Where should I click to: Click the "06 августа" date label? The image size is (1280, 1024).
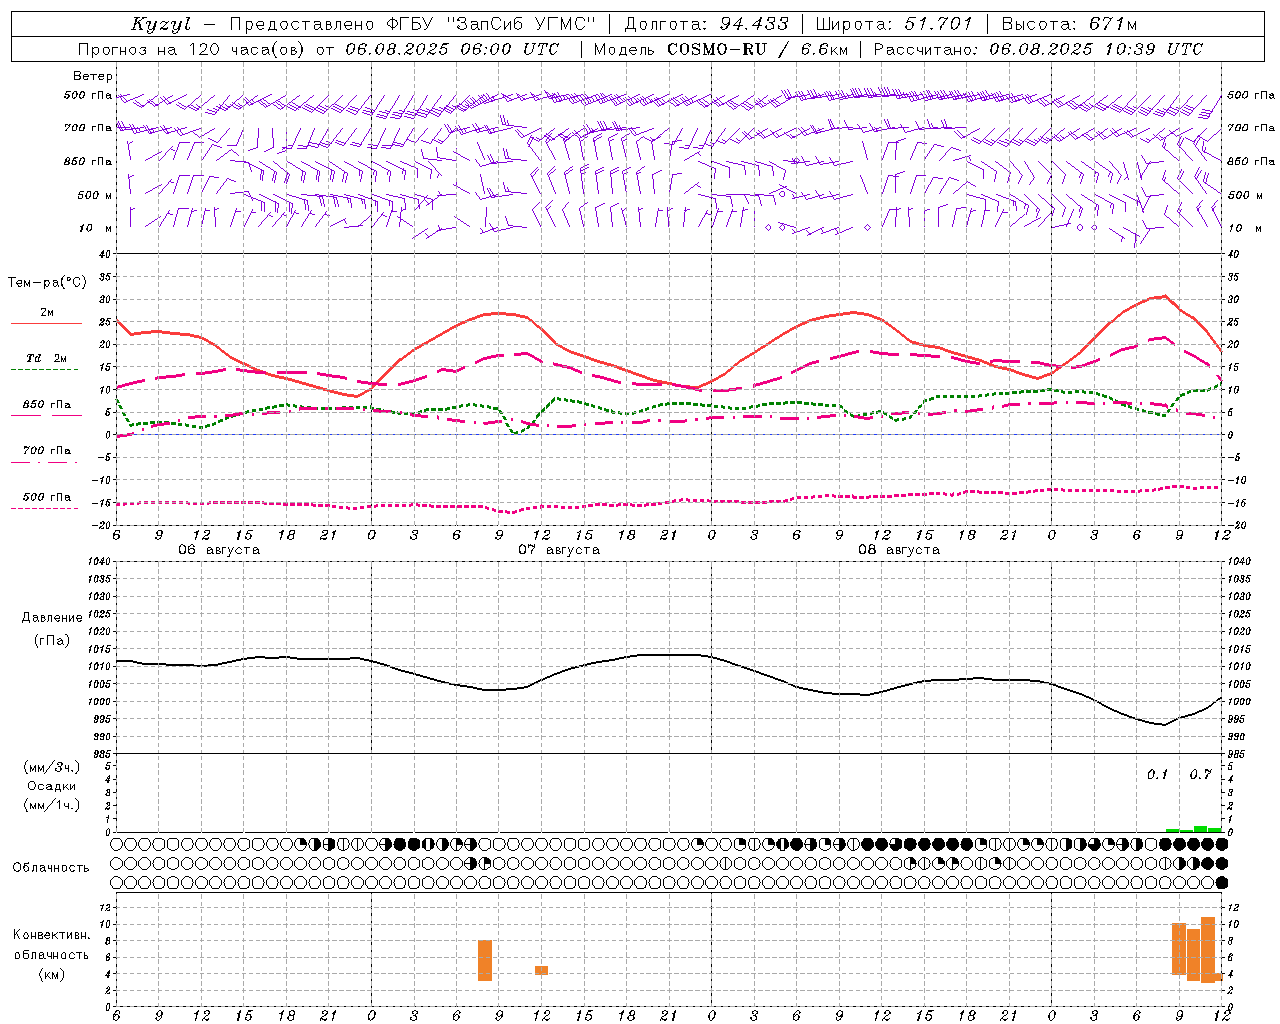[219, 550]
